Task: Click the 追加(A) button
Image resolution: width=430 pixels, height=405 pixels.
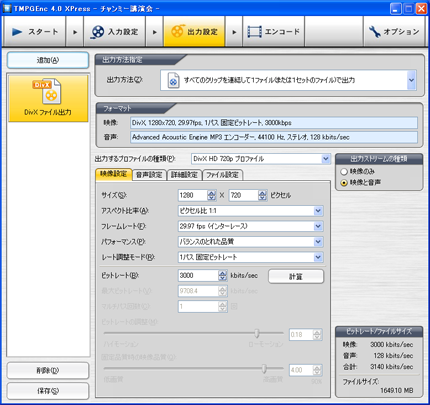Action: coord(48,60)
